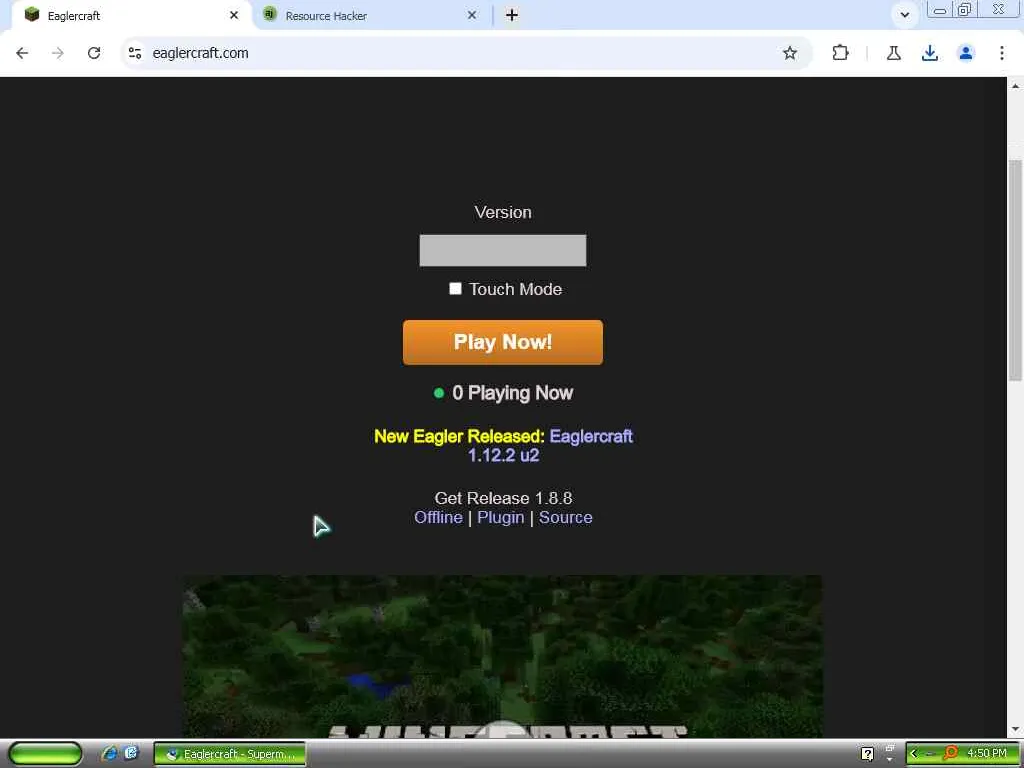
Task: Go back to the previous page
Action: click(x=22, y=53)
